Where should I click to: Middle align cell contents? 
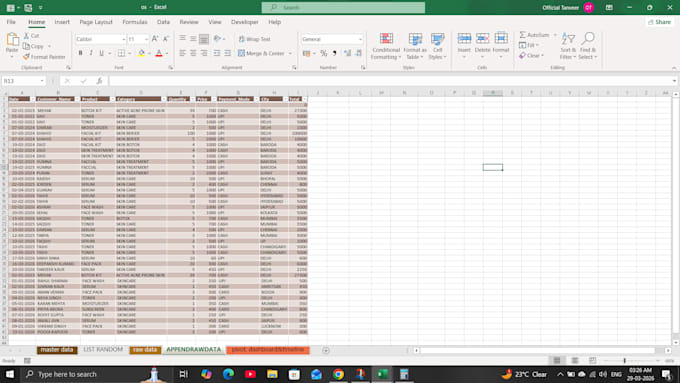point(193,39)
